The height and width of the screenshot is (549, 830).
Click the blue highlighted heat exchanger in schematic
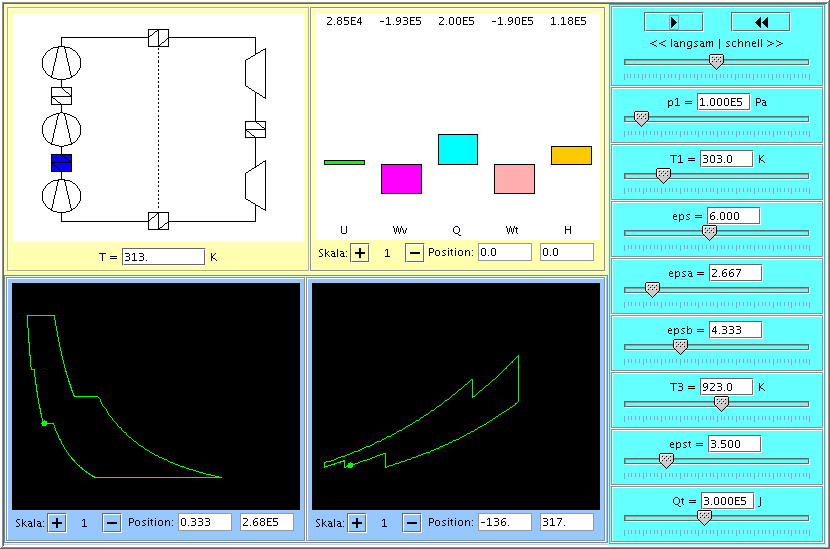[62, 163]
